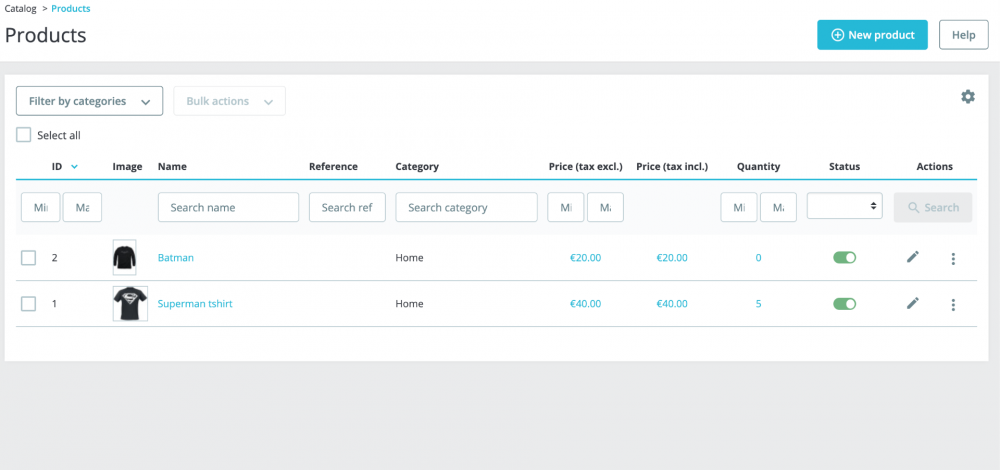Open the Status filter select box
Viewport: 1000px width, 470px height.
click(844, 207)
